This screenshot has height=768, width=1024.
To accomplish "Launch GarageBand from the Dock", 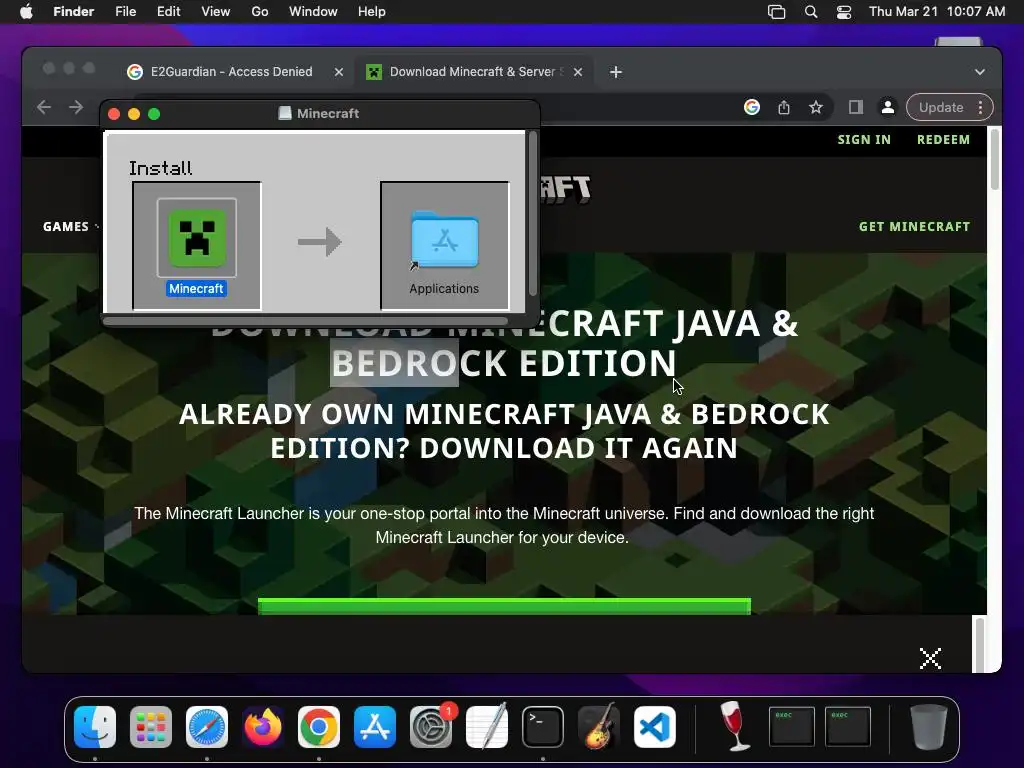I will 599,727.
